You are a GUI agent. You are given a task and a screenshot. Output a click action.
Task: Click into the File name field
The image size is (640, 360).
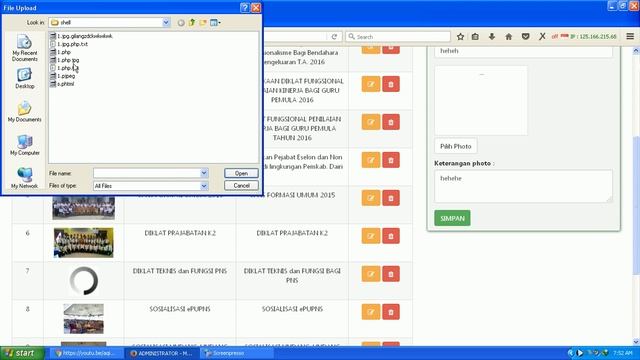pos(147,173)
